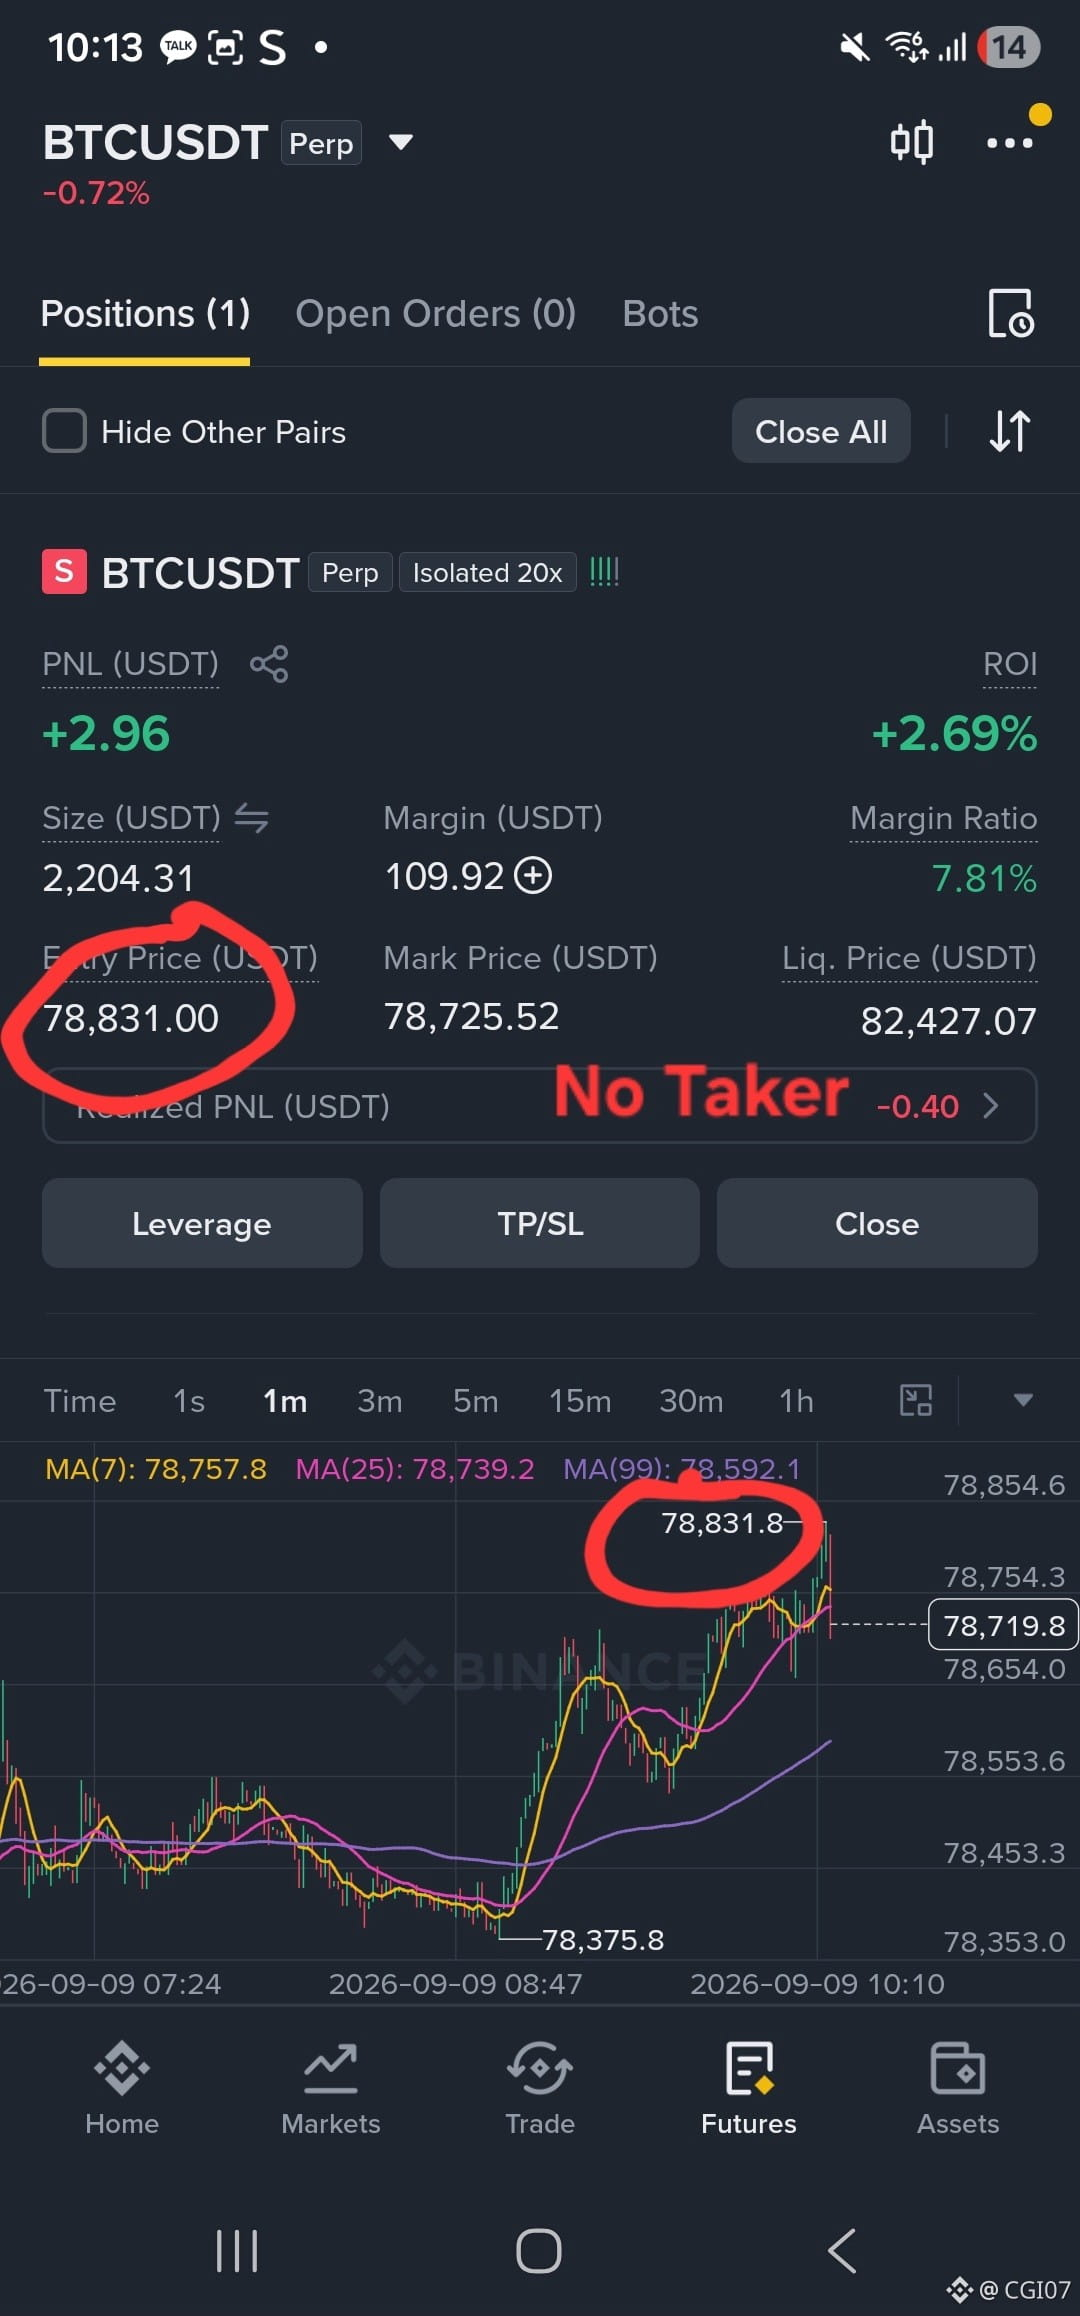
Task: Switch to Open Orders (0) tab
Action: pyautogui.click(x=435, y=314)
